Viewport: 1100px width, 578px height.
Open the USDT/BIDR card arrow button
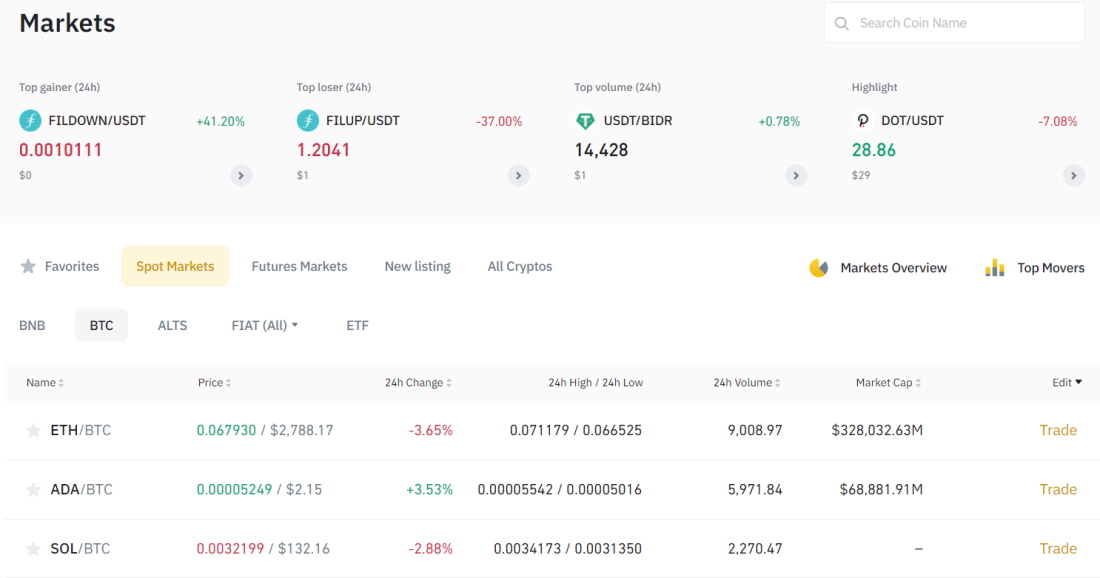(796, 175)
